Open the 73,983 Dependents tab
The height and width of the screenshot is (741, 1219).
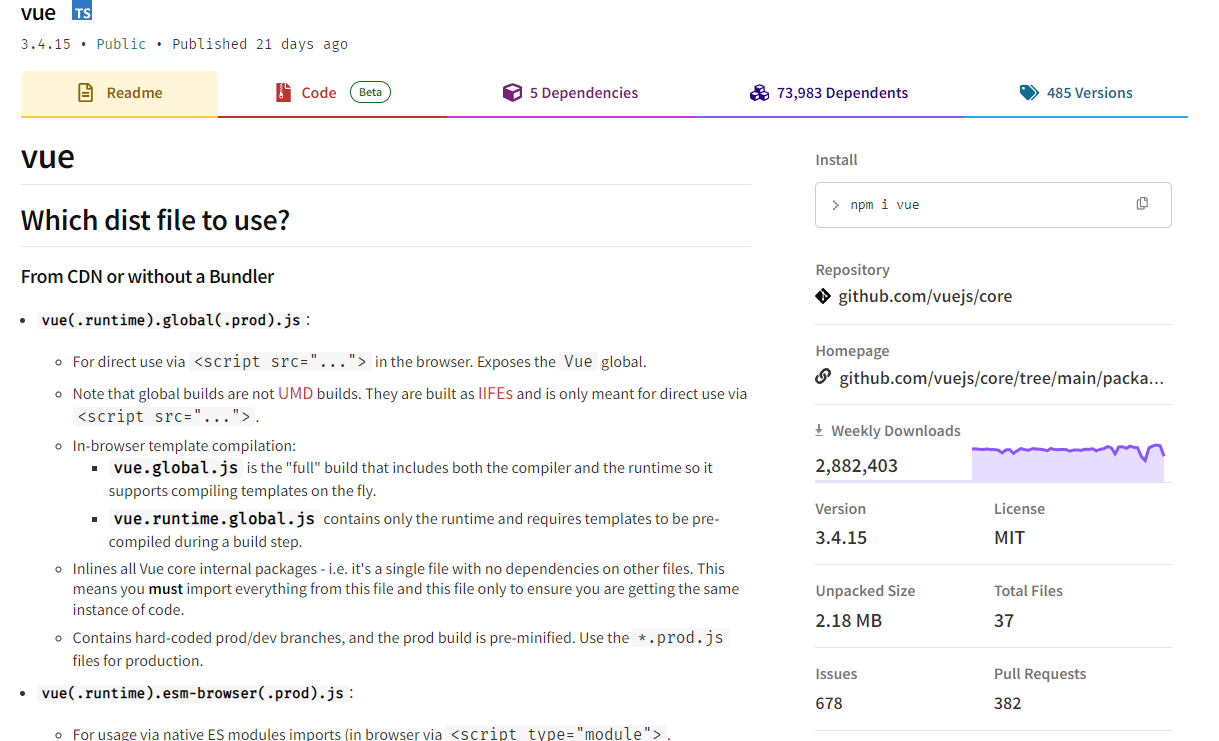829,93
